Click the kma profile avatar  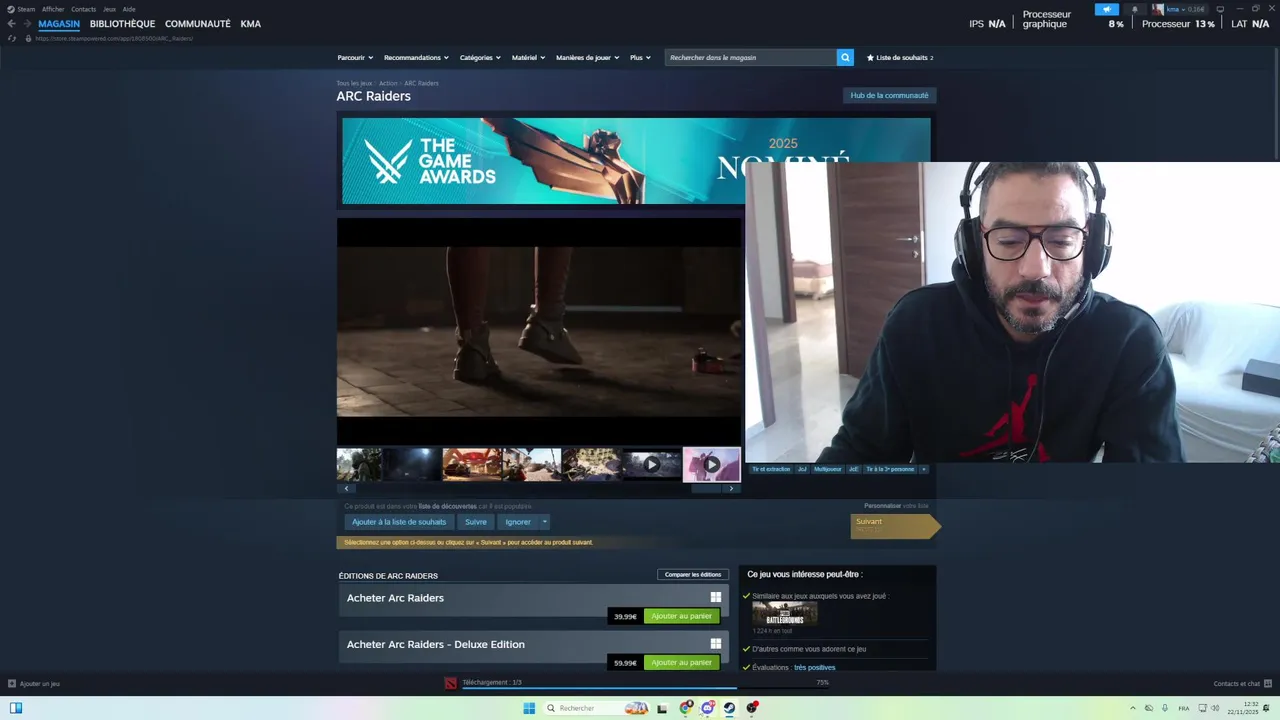(x=1158, y=9)
